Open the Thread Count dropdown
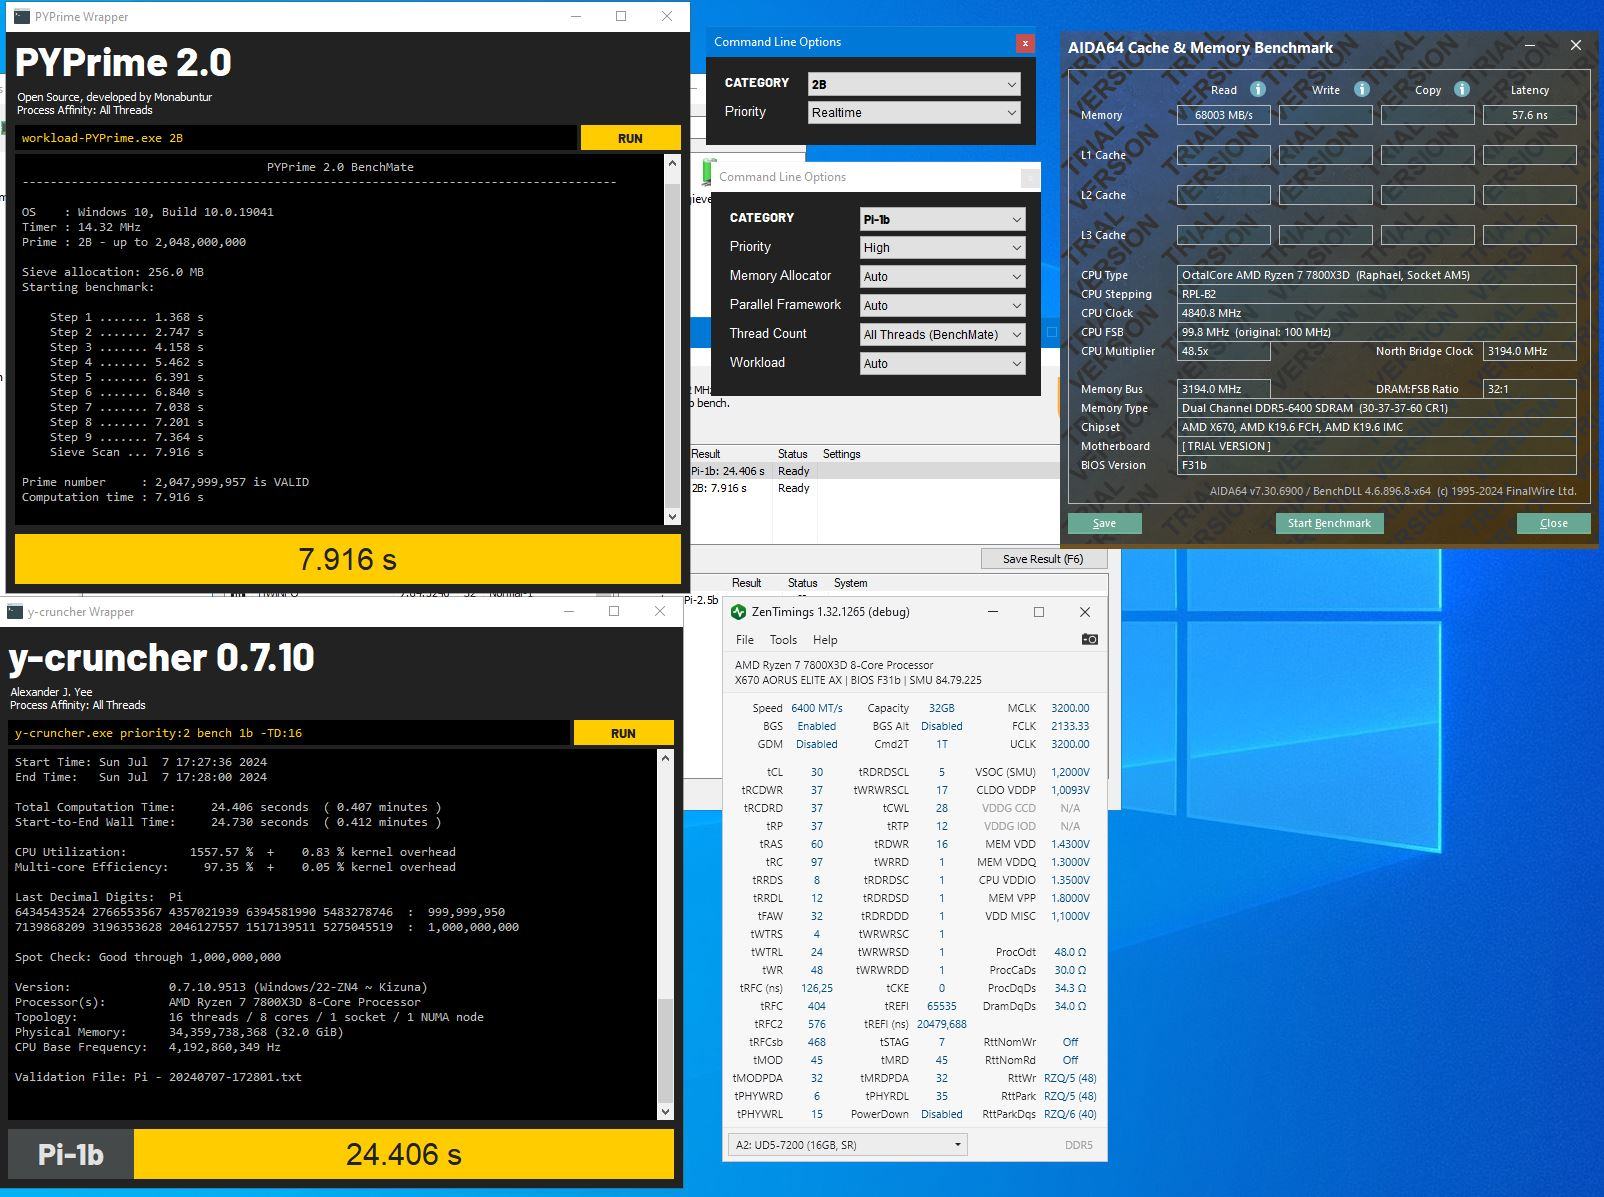The height and width of the screenshot is (1197, 1604). coord(942,335)
